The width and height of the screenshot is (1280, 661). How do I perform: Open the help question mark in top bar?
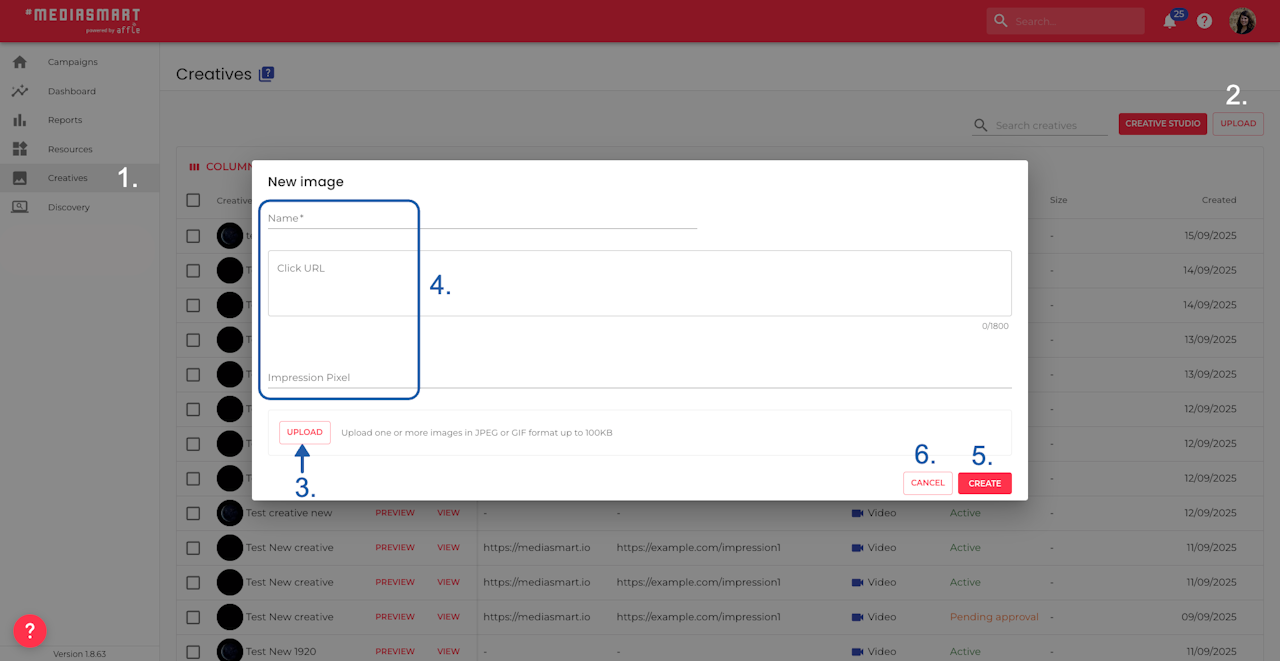point(1204,21)
